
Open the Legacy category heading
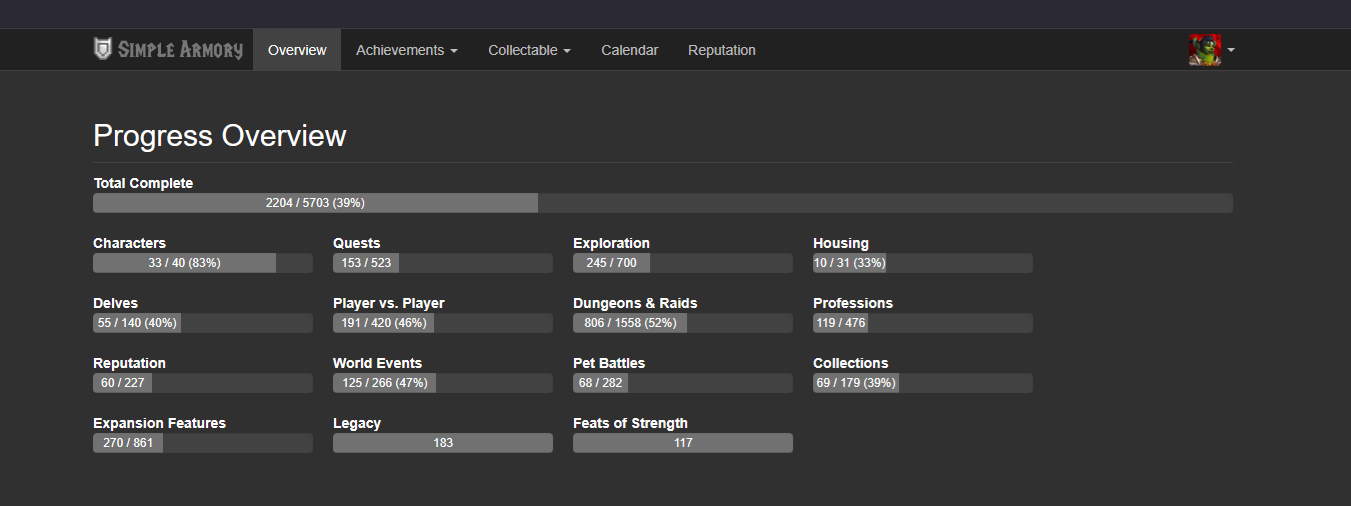(x=357, y=423)
